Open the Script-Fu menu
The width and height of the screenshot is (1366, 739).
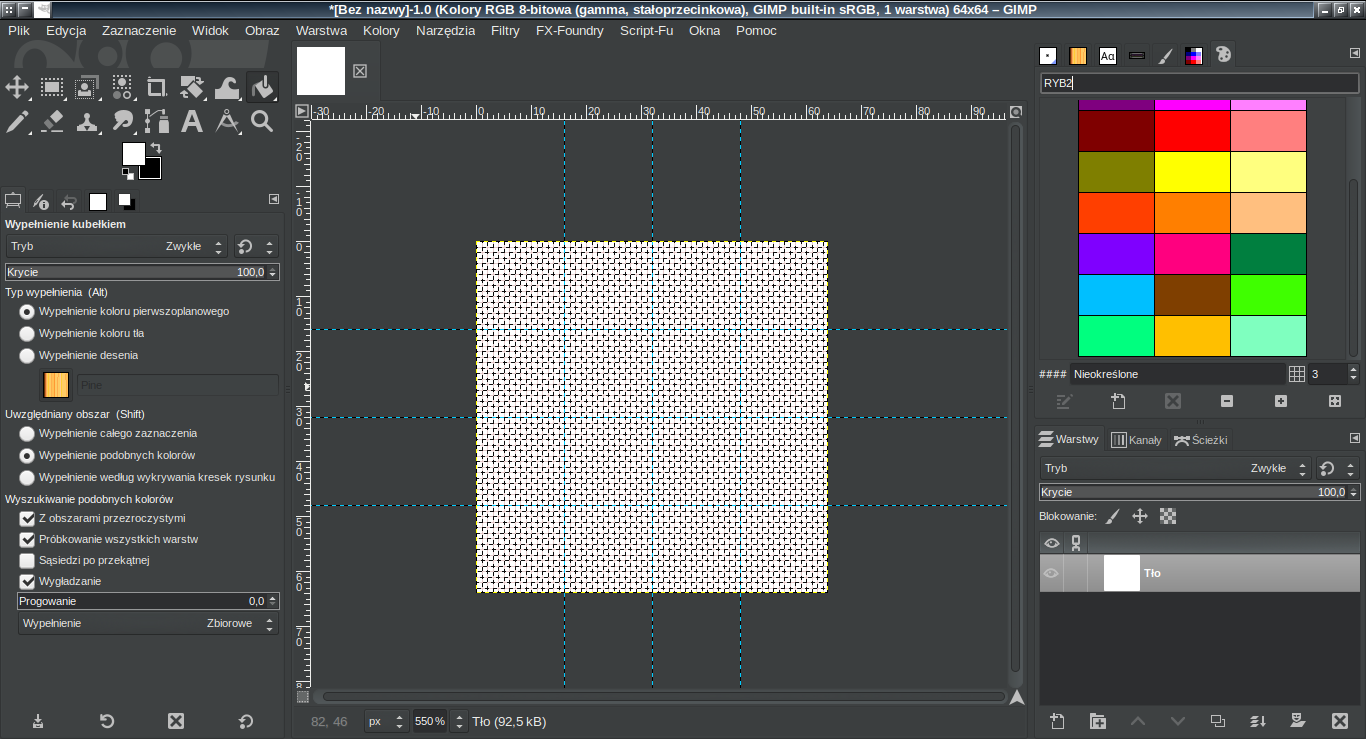click(x=646, y=30)
